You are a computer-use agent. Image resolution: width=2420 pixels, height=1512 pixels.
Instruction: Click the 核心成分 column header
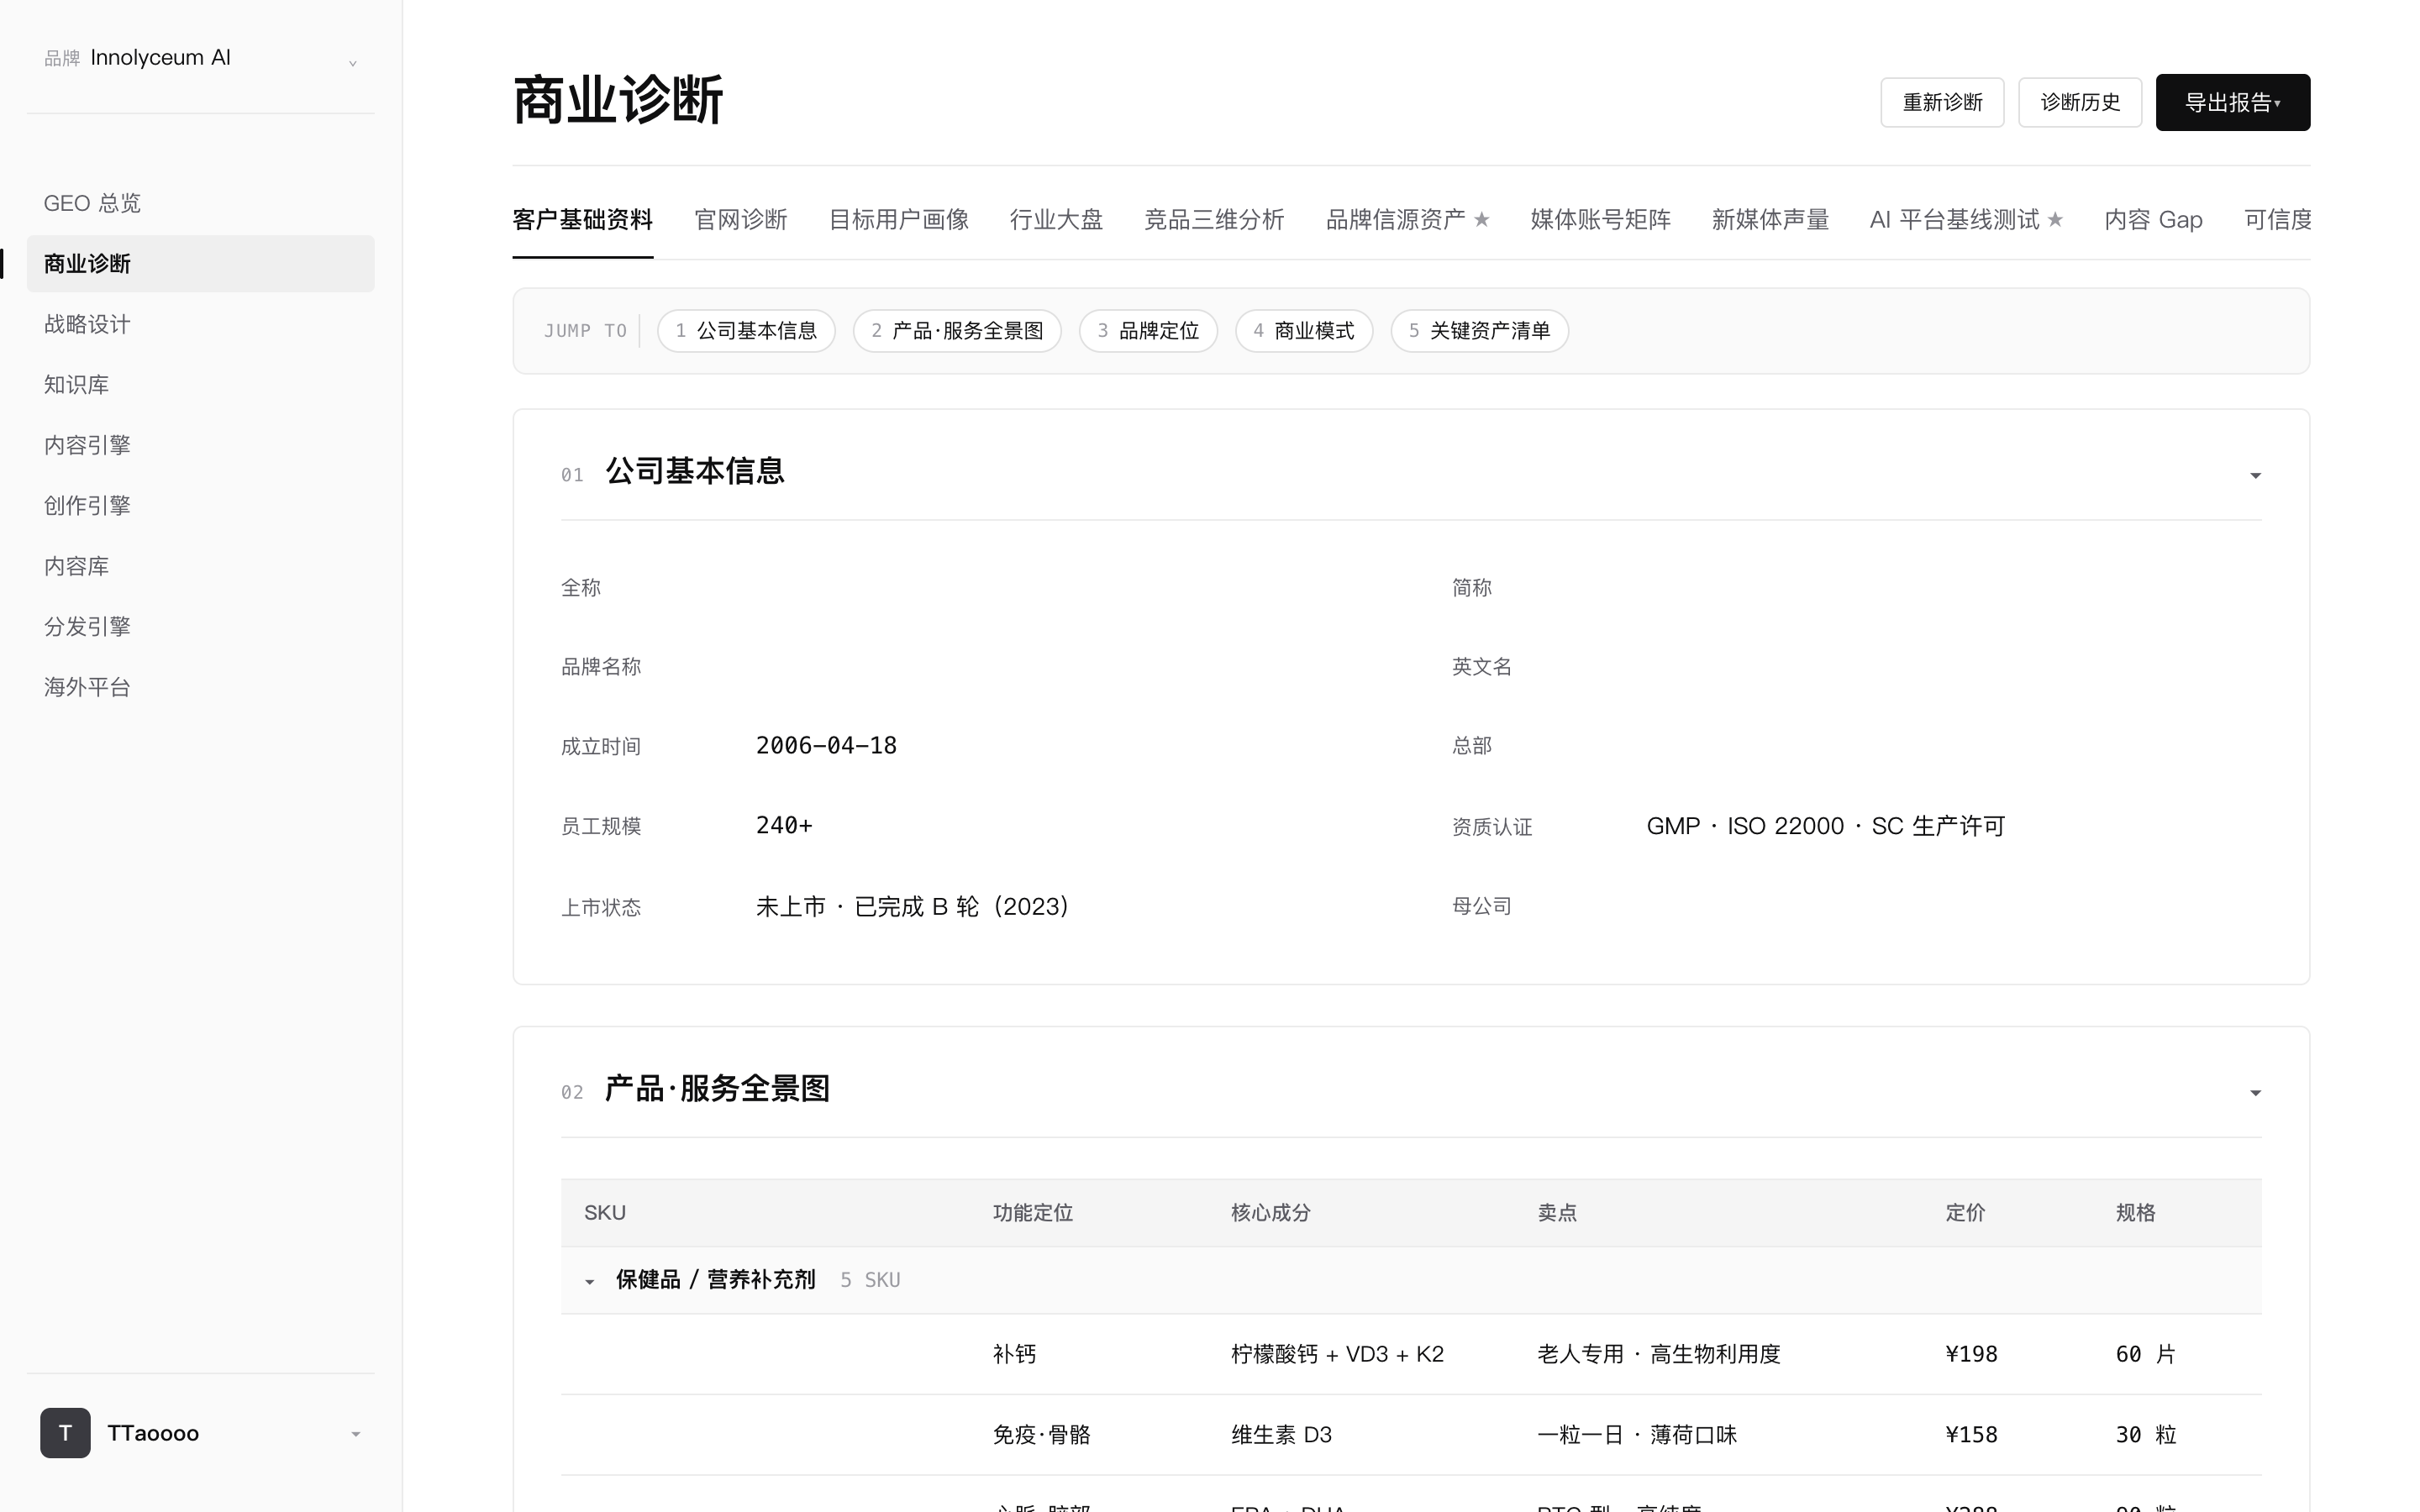coord(1271,1213)
